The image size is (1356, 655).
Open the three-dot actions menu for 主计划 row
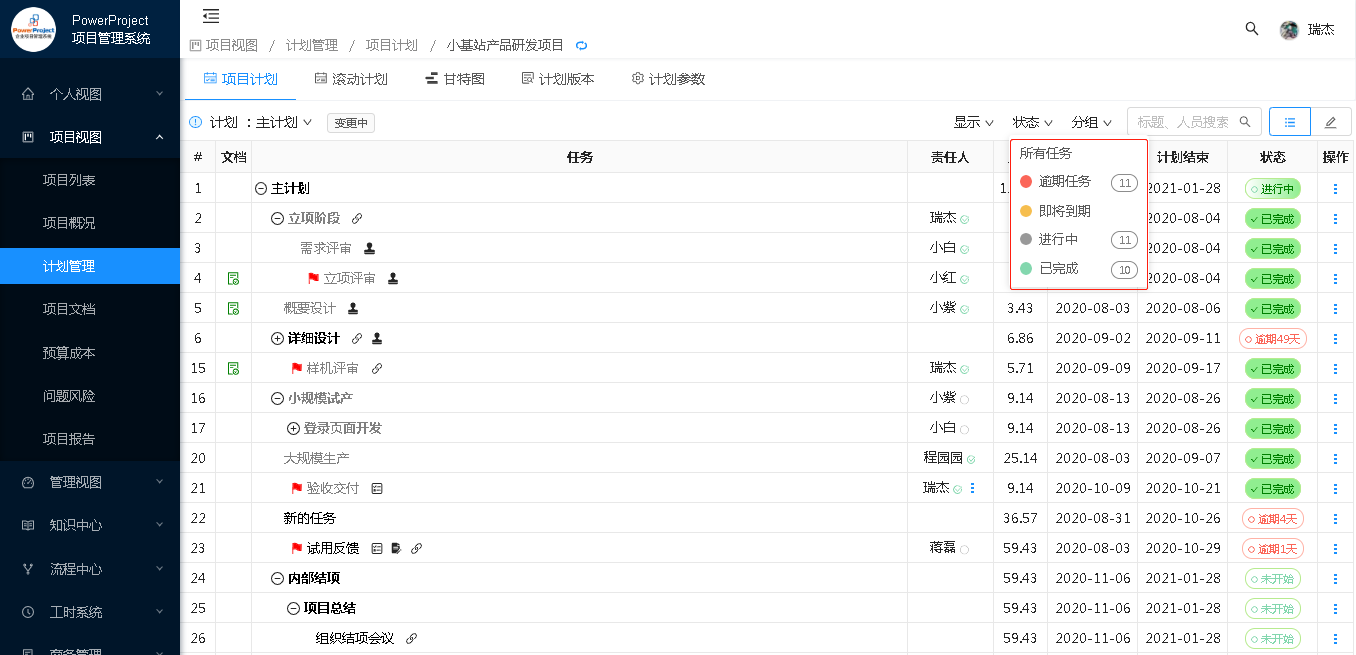[1335, 188]
